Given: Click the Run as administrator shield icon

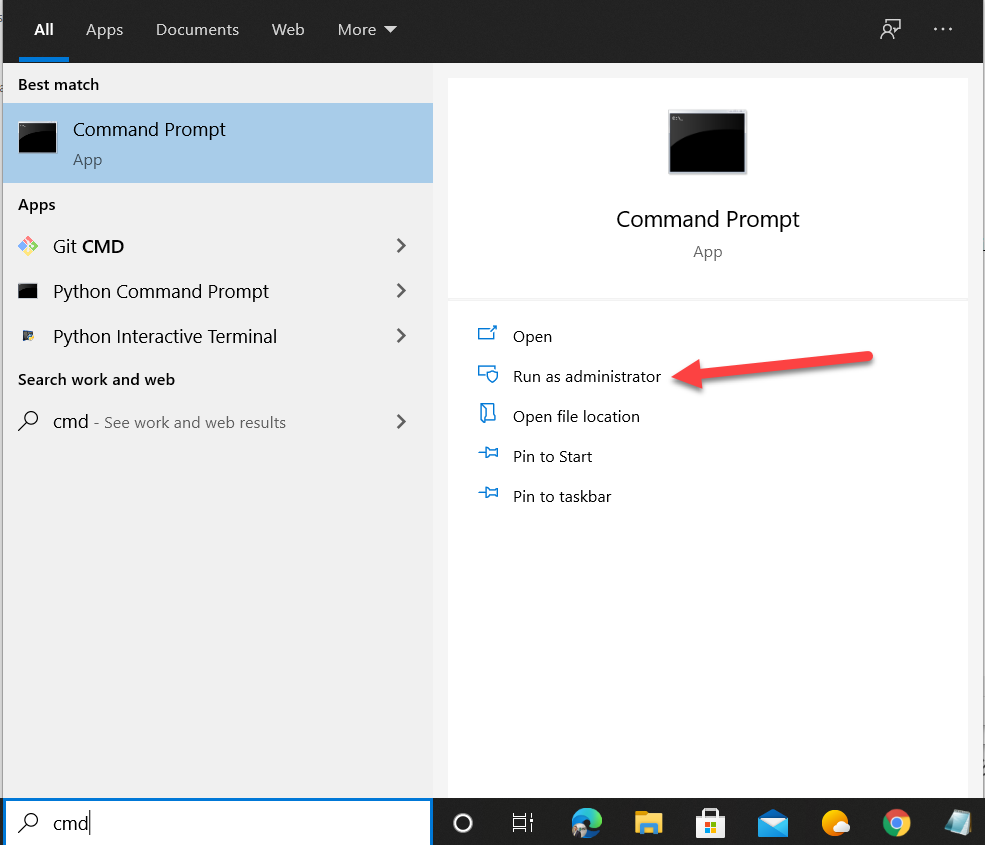Looking at the screenshot, I should (488, 374).
